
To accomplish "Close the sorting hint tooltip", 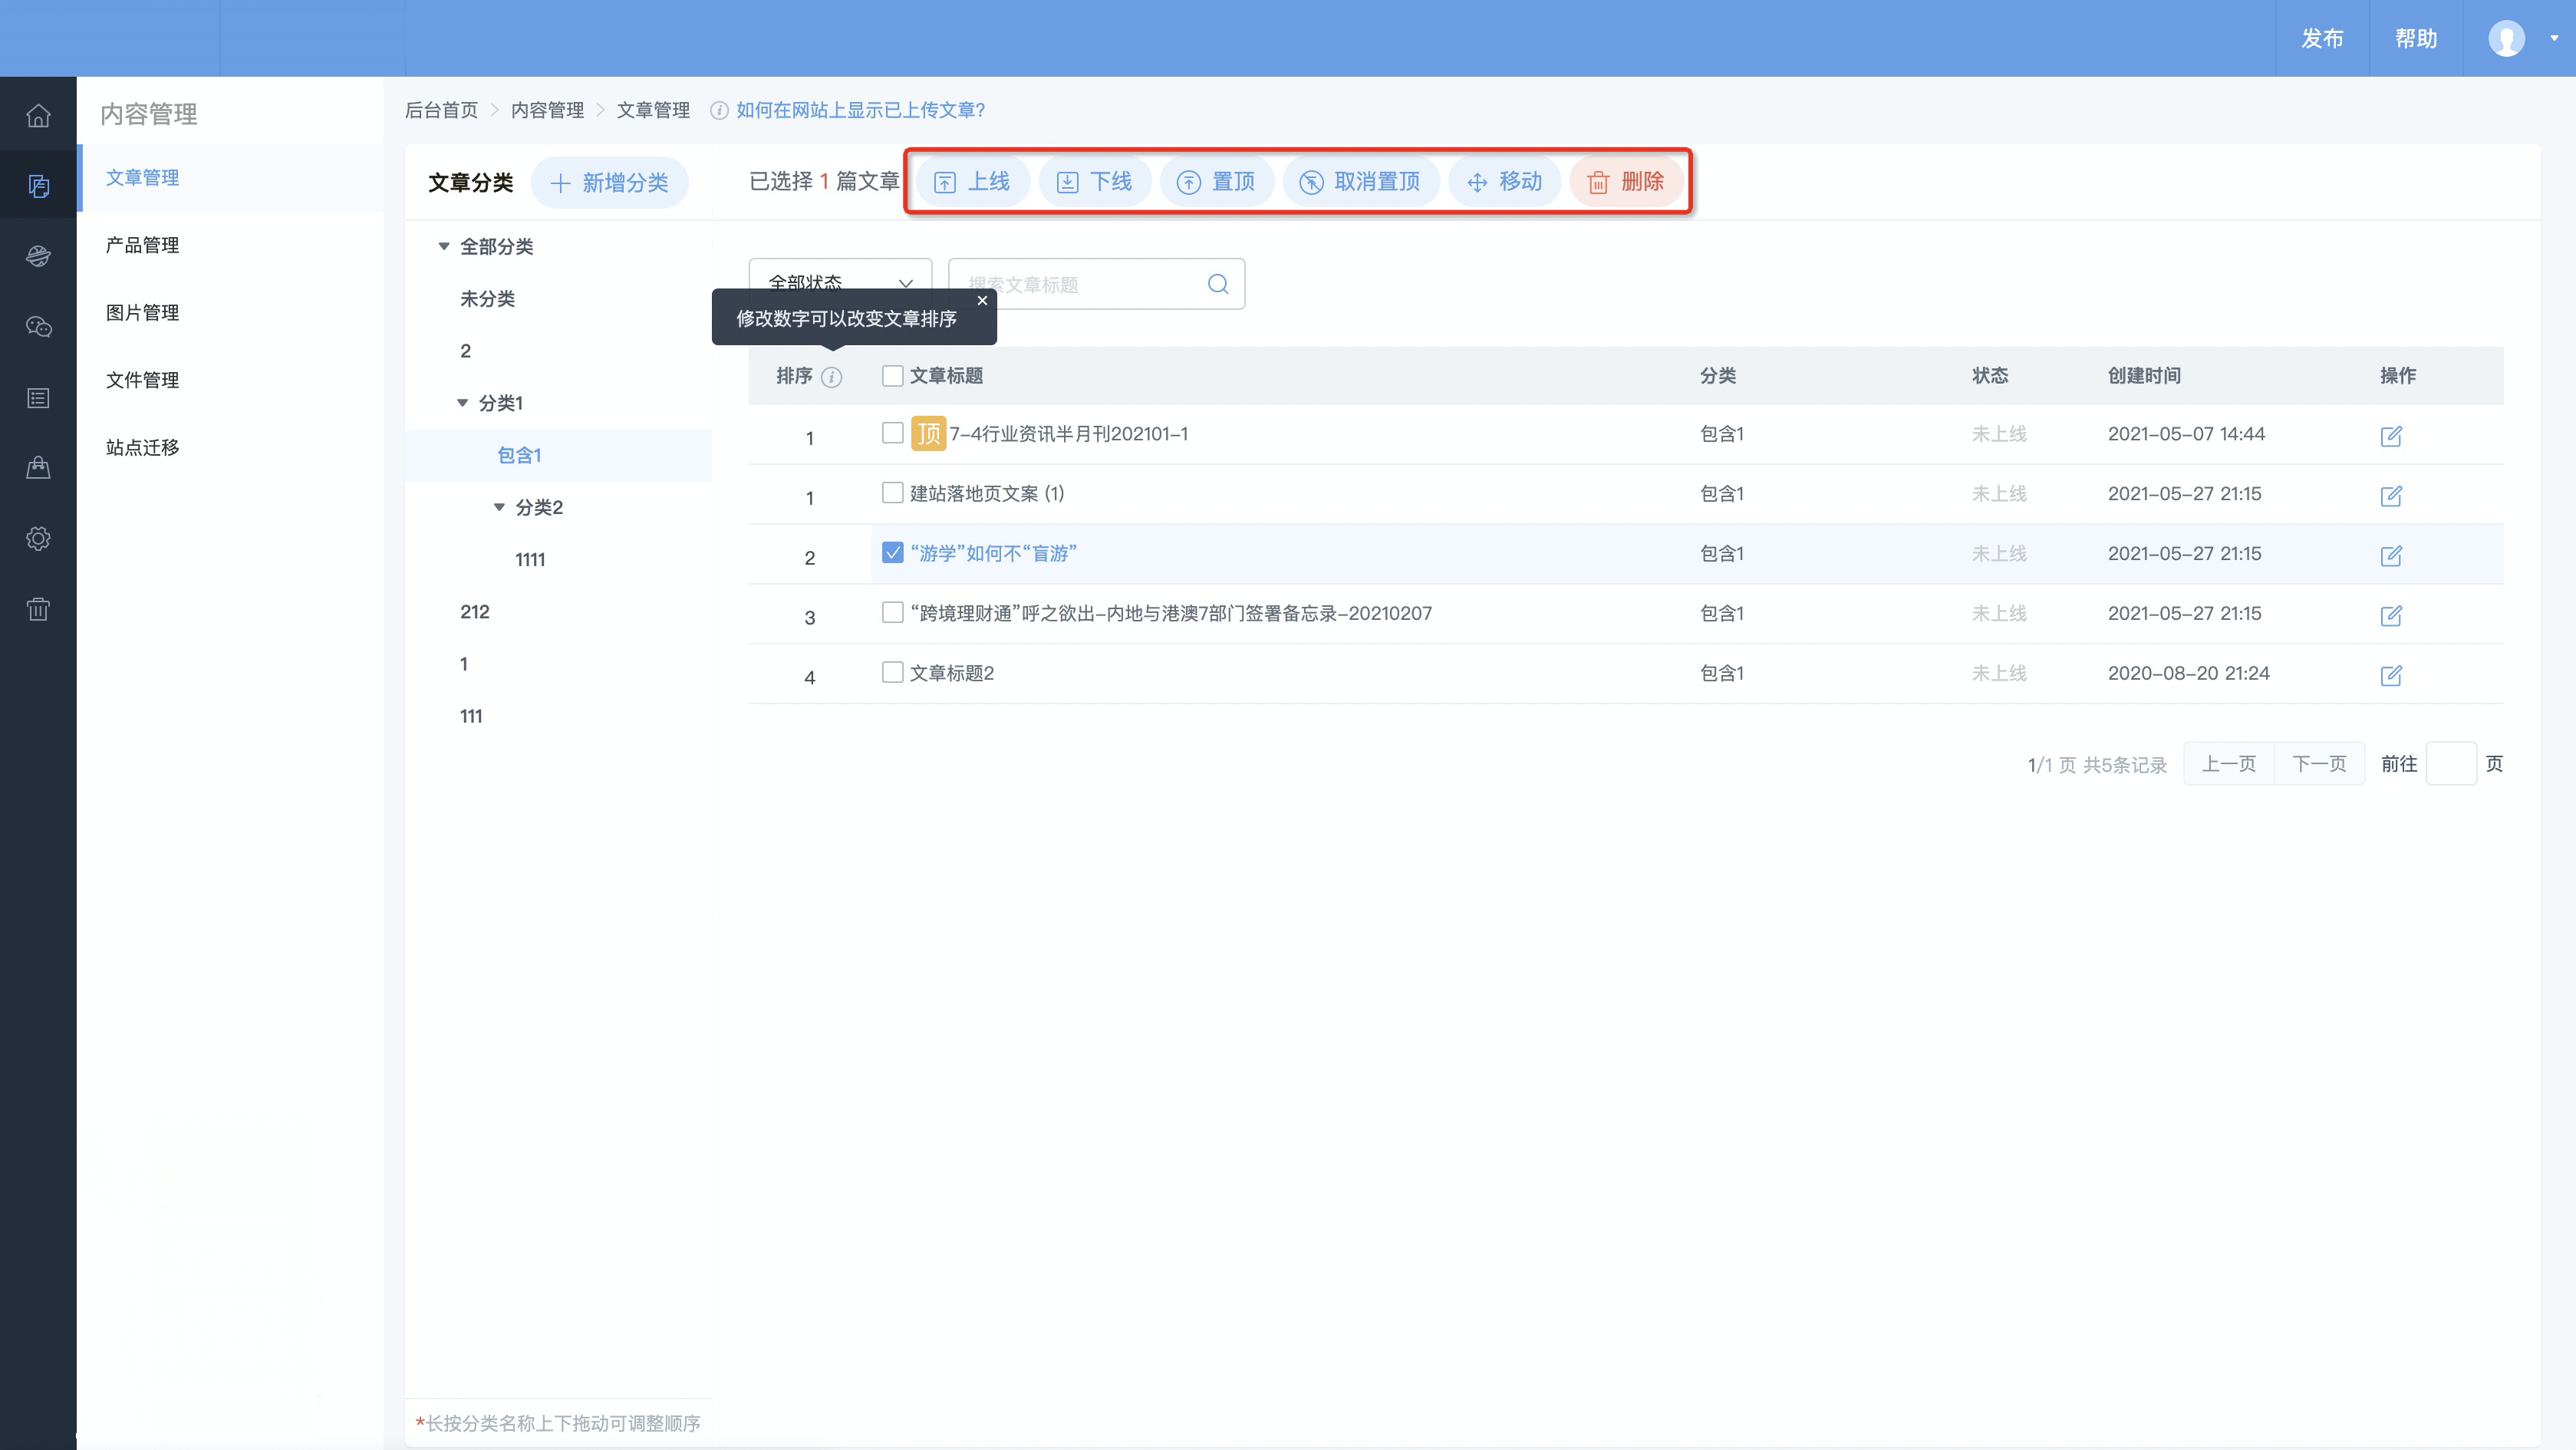I will coord(982,300).
